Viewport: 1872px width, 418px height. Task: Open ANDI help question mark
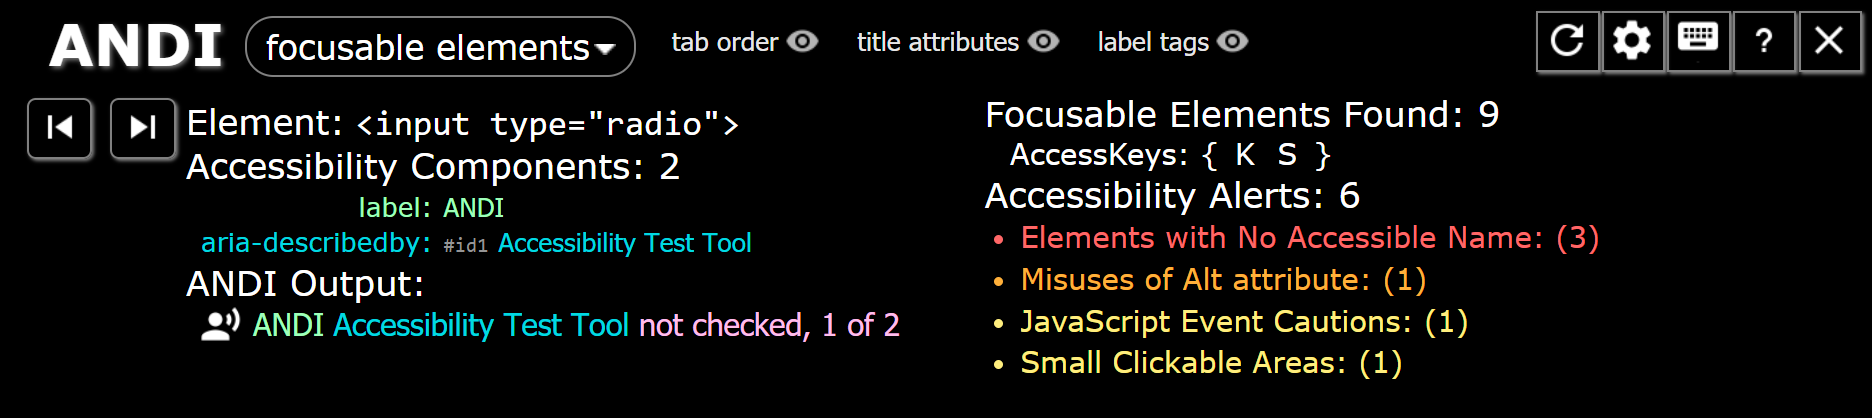pos(1764,41)
